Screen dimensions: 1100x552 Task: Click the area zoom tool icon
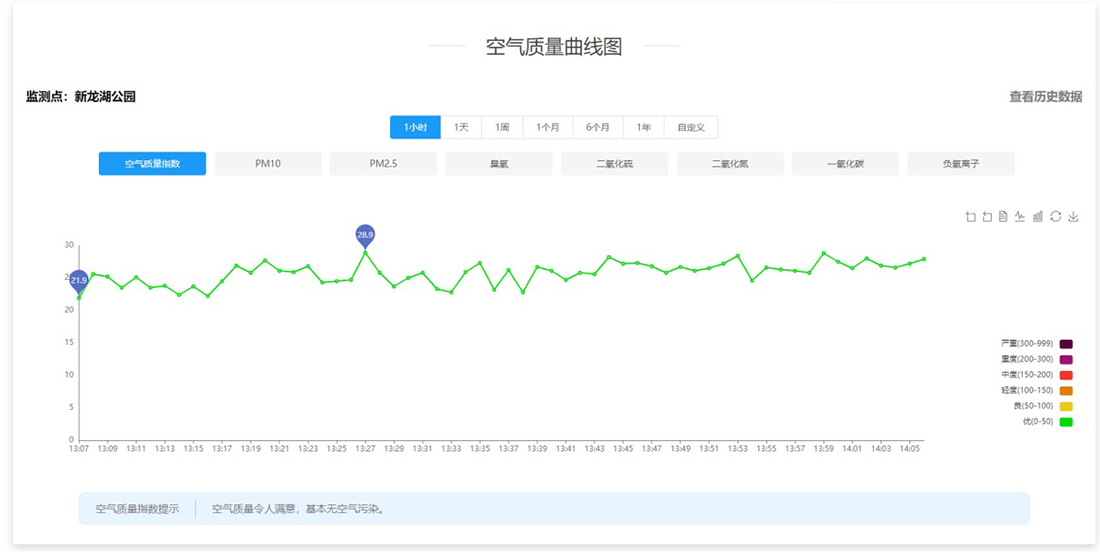(x=970, y=216)
